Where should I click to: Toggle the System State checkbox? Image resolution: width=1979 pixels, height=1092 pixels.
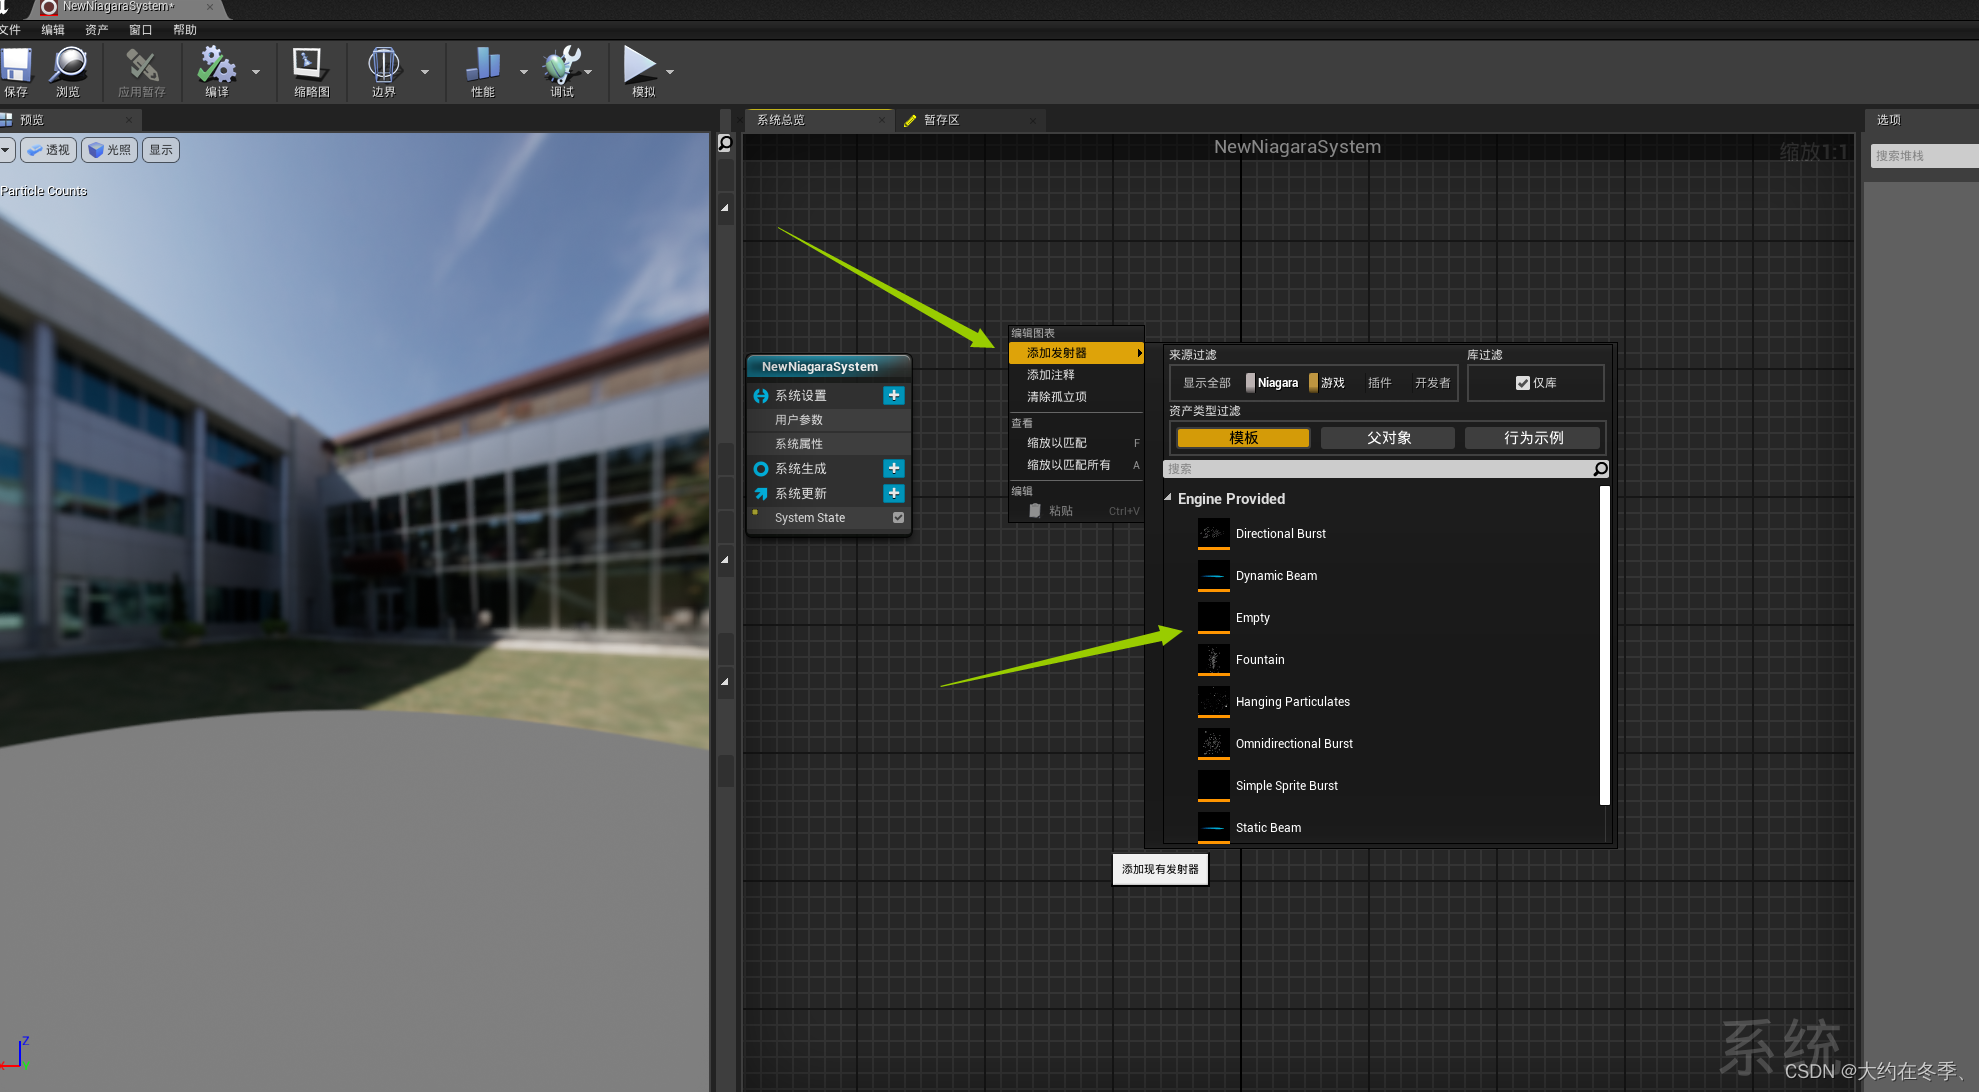(x=898, y=517)
